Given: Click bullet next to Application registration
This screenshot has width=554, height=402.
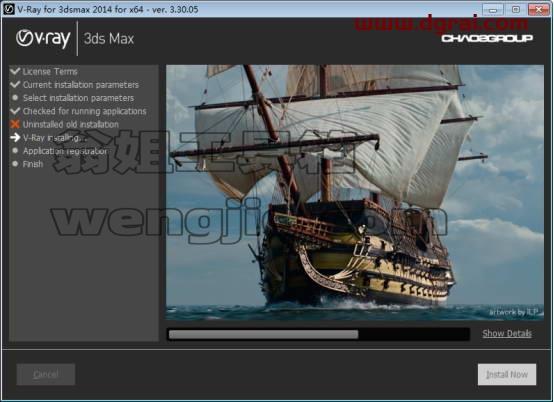Looking at the screenshot, I should pos(15,150).
